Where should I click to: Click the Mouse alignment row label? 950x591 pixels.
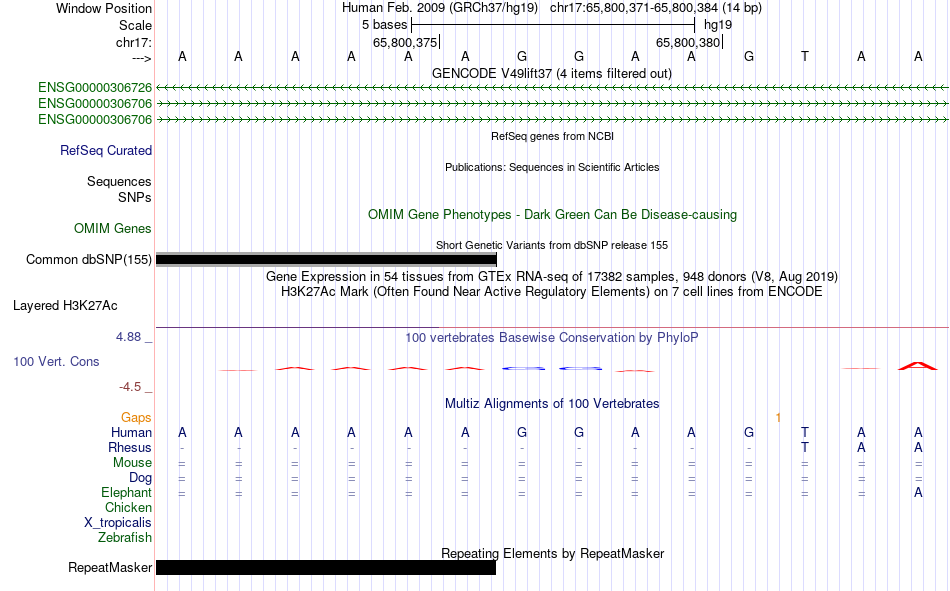132,462
